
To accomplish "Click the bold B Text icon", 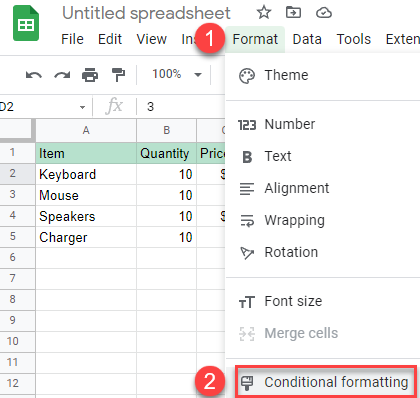I will 247,157.
